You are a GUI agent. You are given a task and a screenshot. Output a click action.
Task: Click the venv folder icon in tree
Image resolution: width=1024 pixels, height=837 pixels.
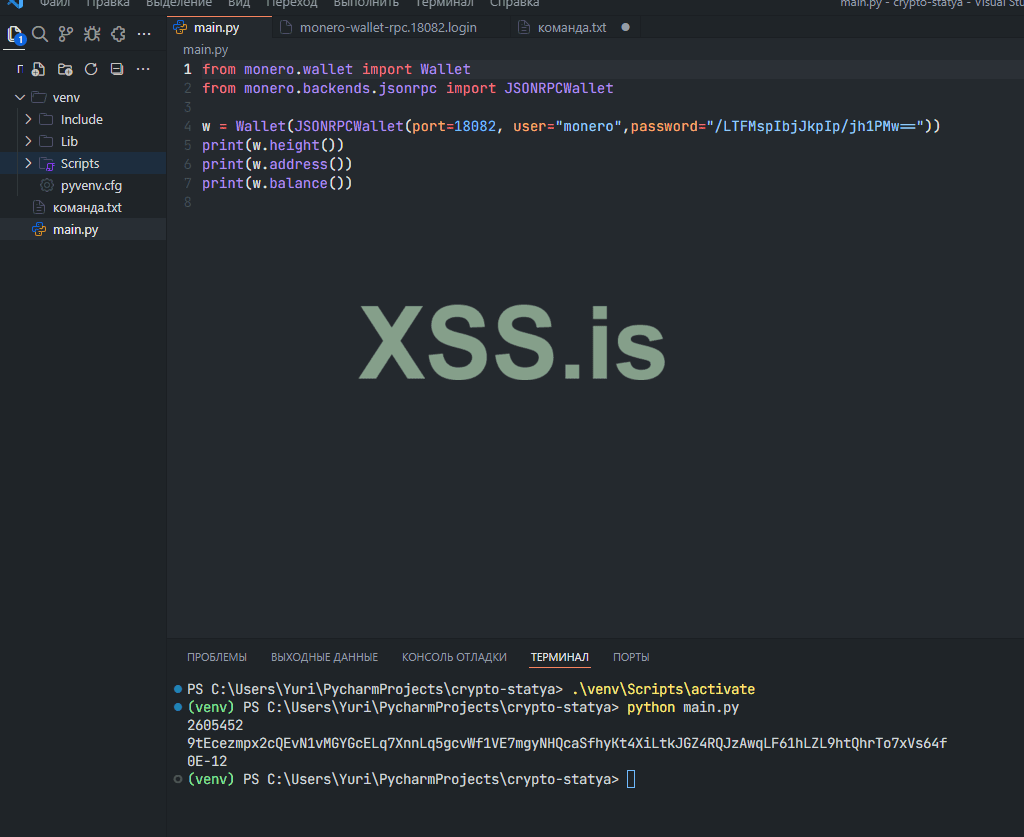tap(39, 97)
